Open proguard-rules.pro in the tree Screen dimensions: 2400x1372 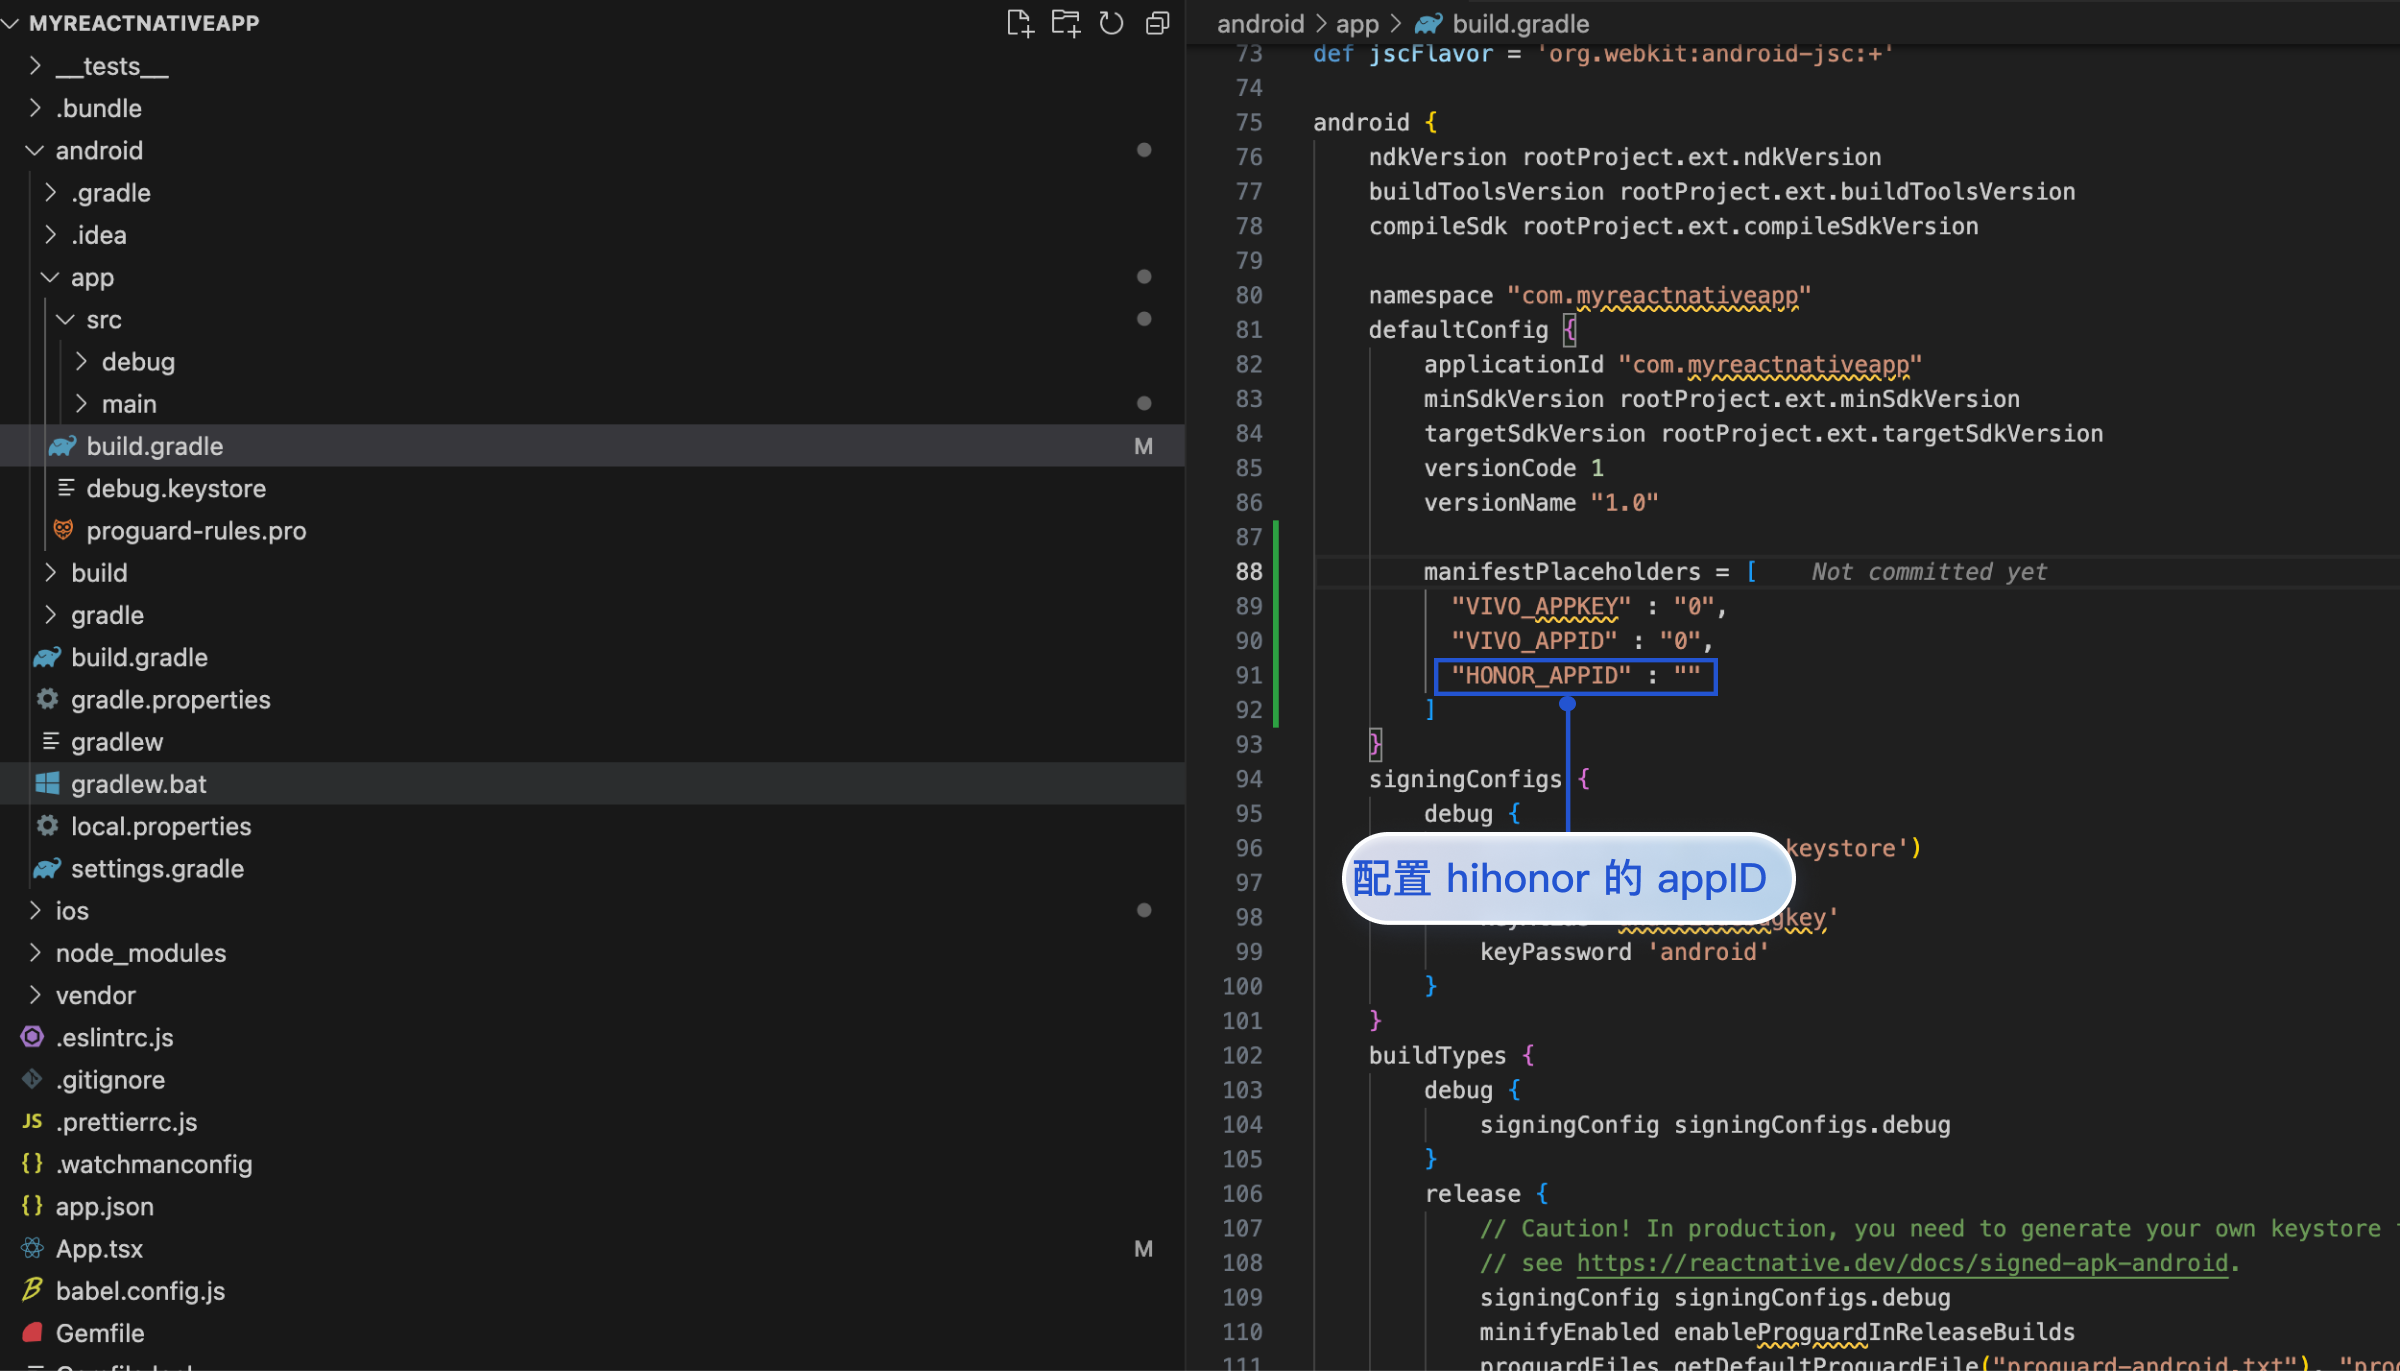[x=196, y=530]
